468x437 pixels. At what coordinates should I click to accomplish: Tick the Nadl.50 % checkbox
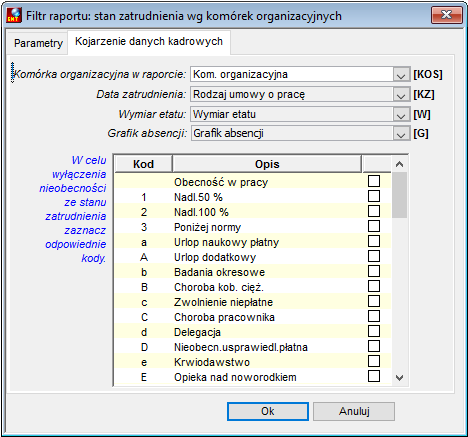tap(374, 196)
